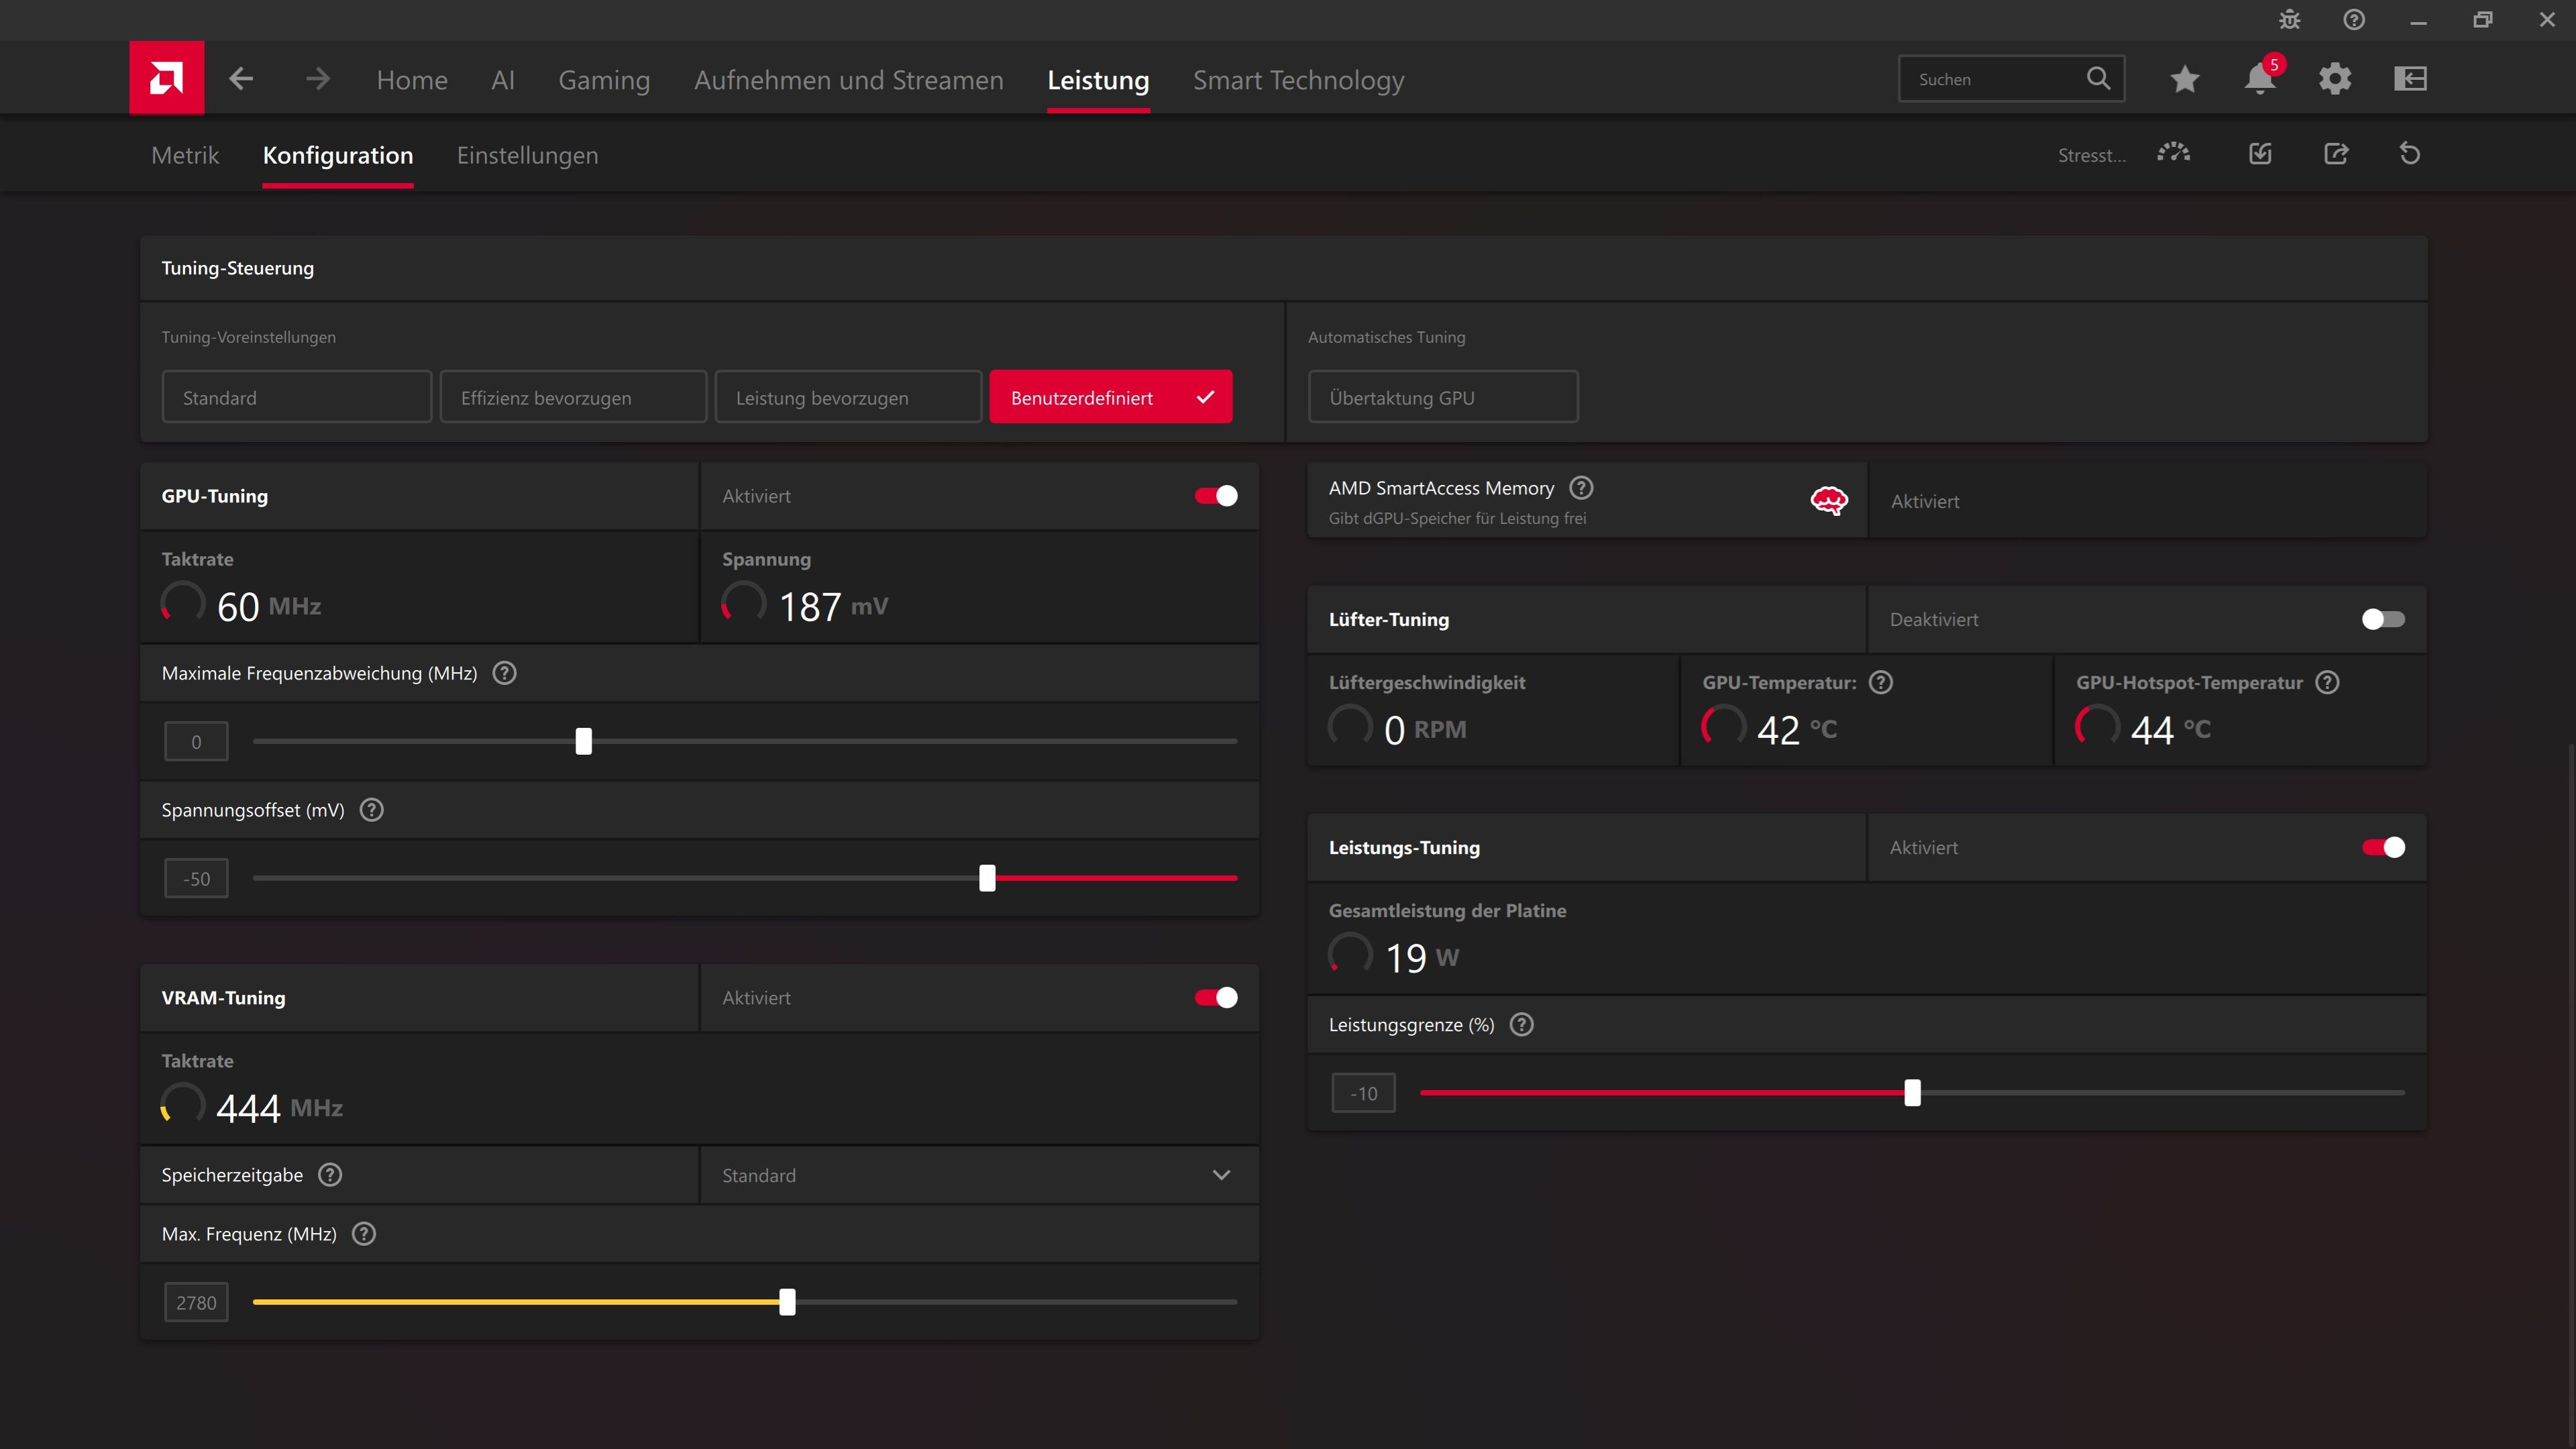Viewport: 2576px width, 1449px height.
Task: Switch to the Metrik tab
Action: pos(185,156)
